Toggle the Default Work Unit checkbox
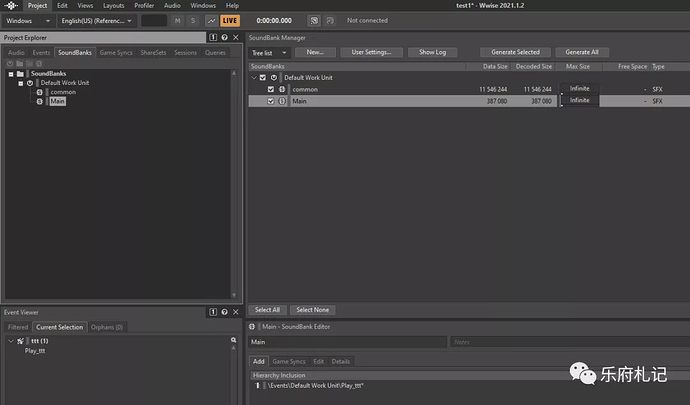690x405 pixels. pos(263,77)
